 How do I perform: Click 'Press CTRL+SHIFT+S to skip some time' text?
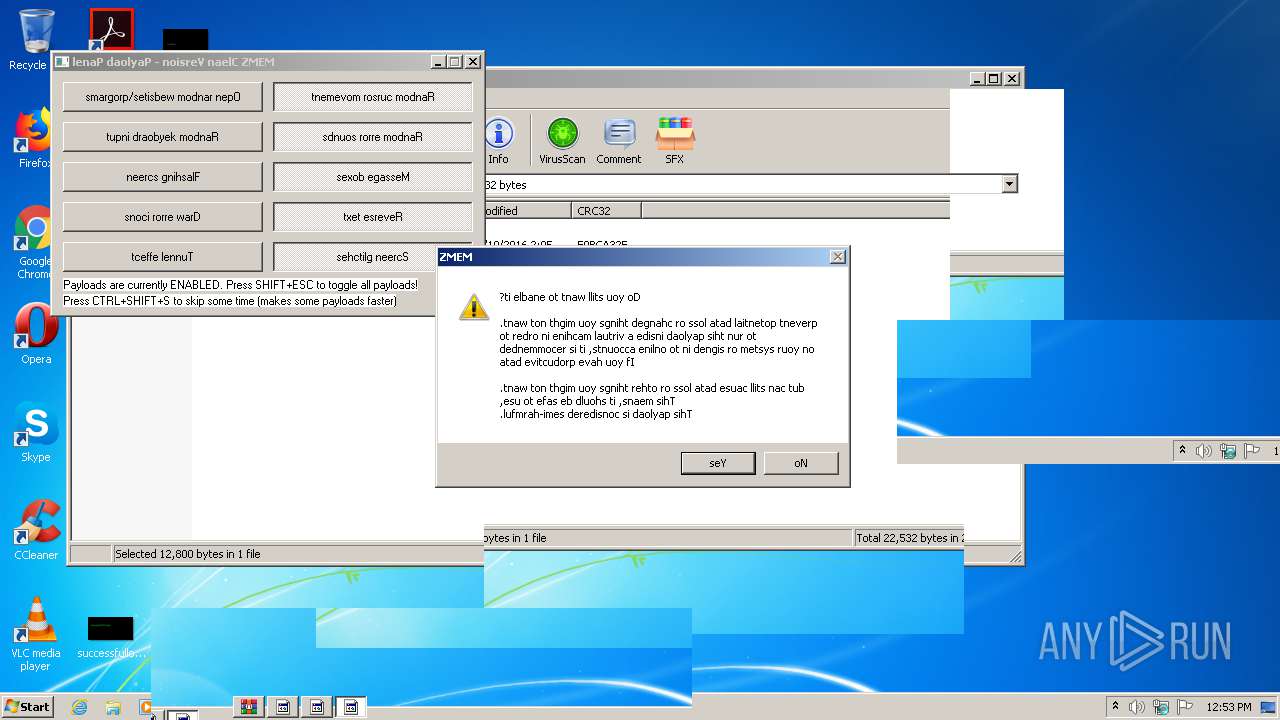230,301
